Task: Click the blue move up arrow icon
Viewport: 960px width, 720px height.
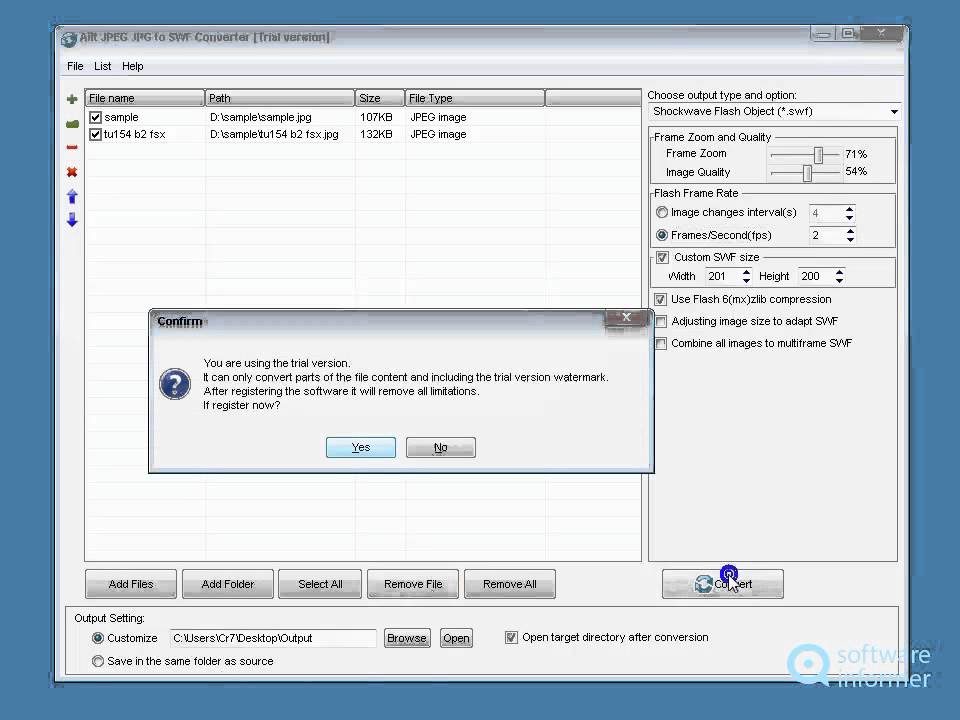Action: pyautogui.click(x=72, y=197)
